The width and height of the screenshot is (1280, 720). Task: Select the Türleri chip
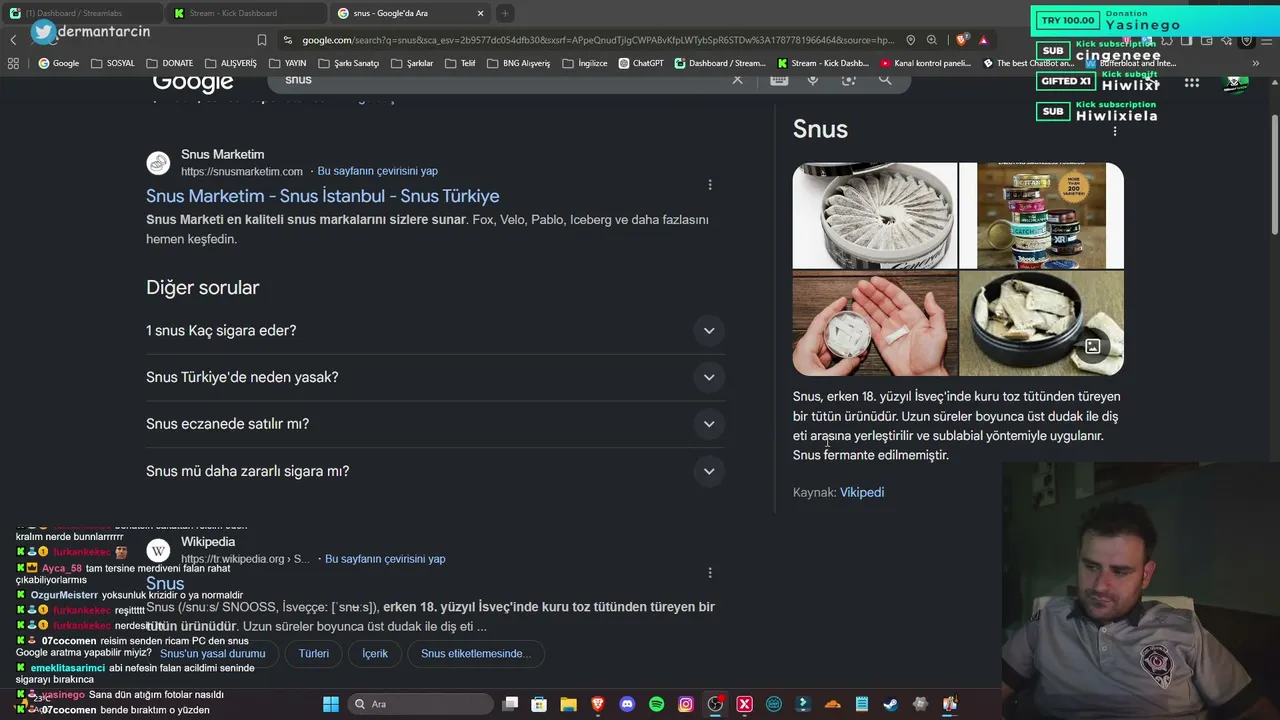click(x=314, y=654)
